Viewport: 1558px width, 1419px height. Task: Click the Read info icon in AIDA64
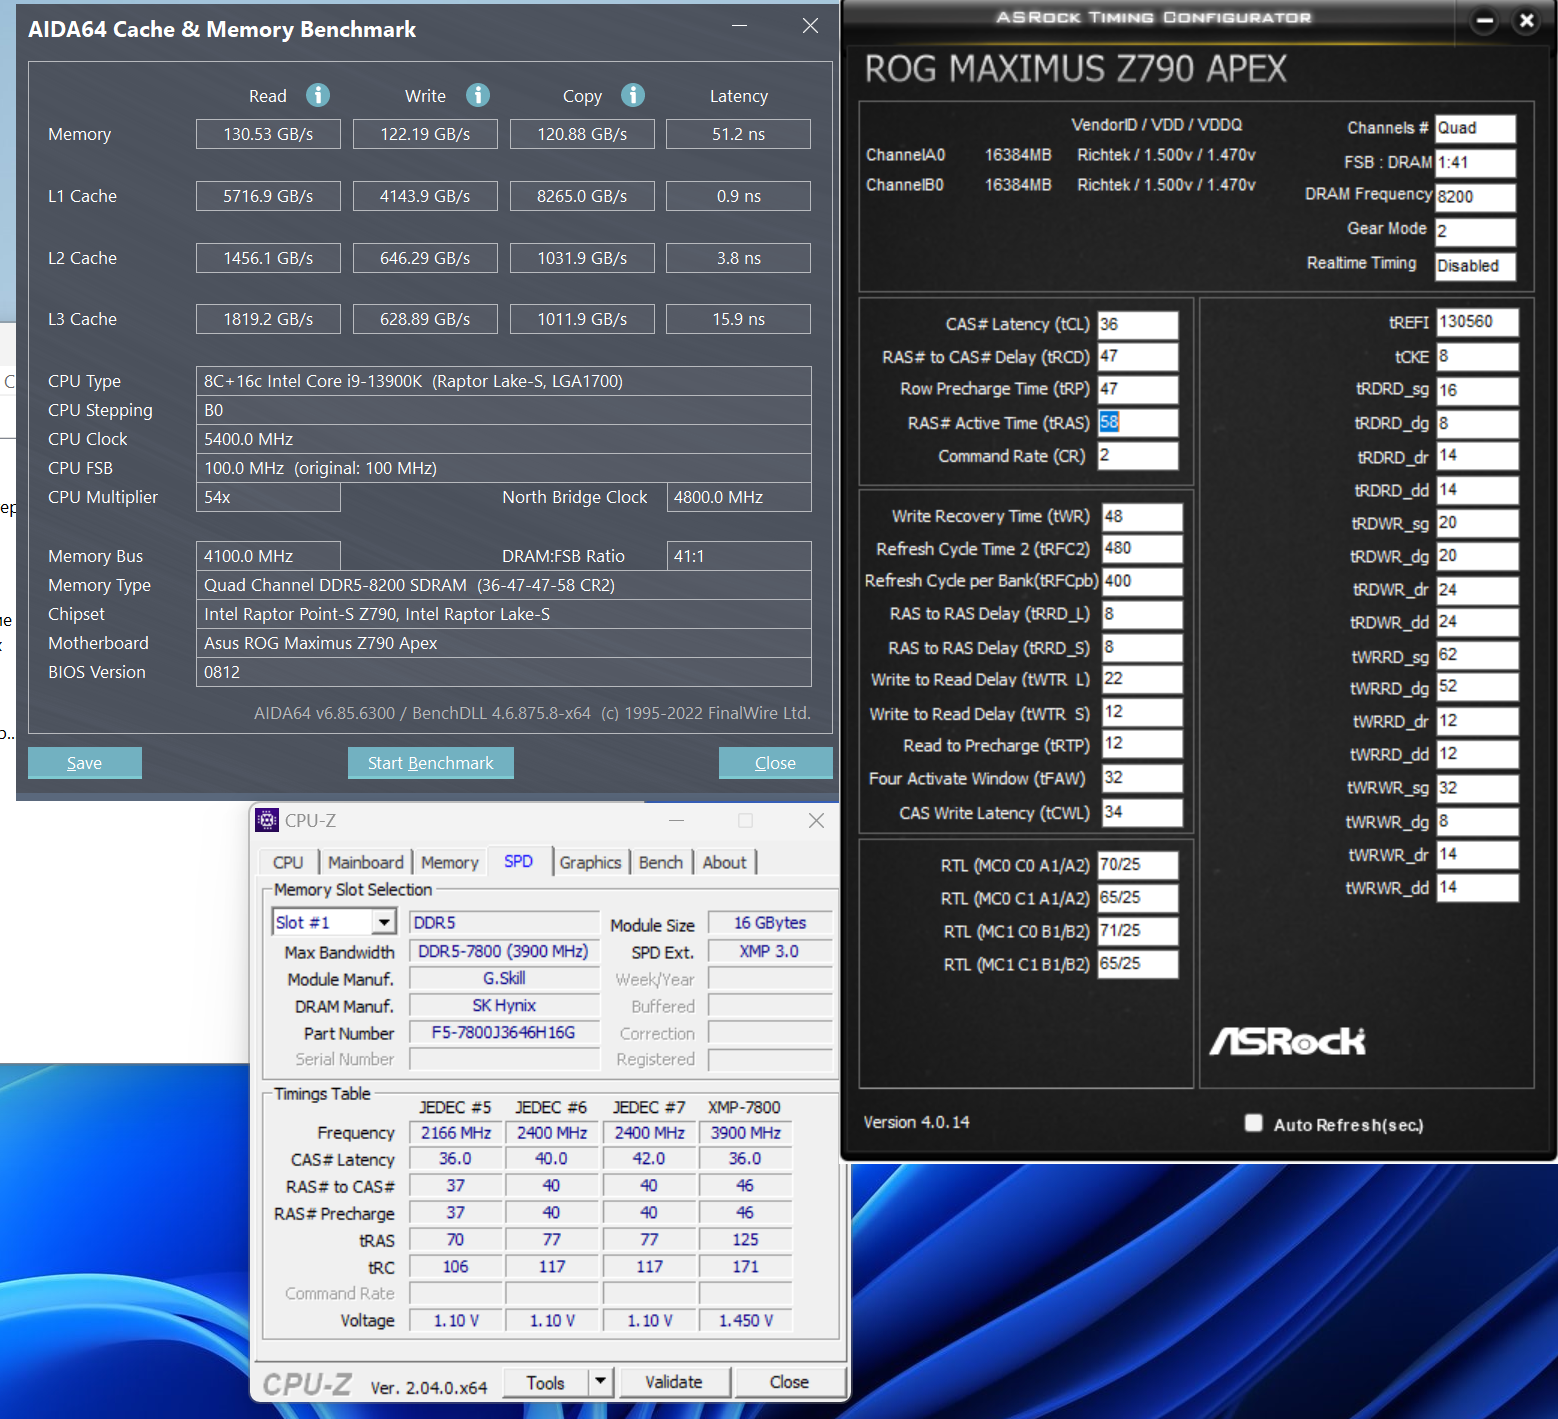click(x=318, y=95)
